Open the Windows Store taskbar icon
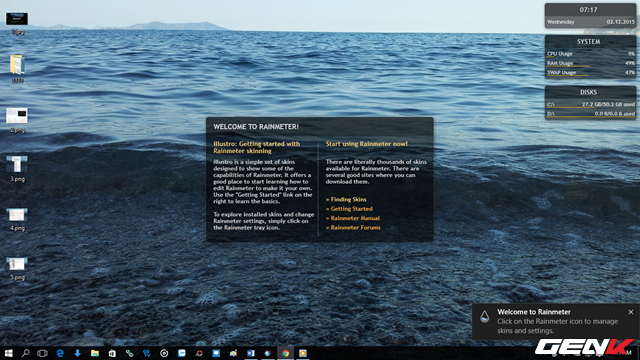The image size is (640, 360). click(x=112, y=353)
